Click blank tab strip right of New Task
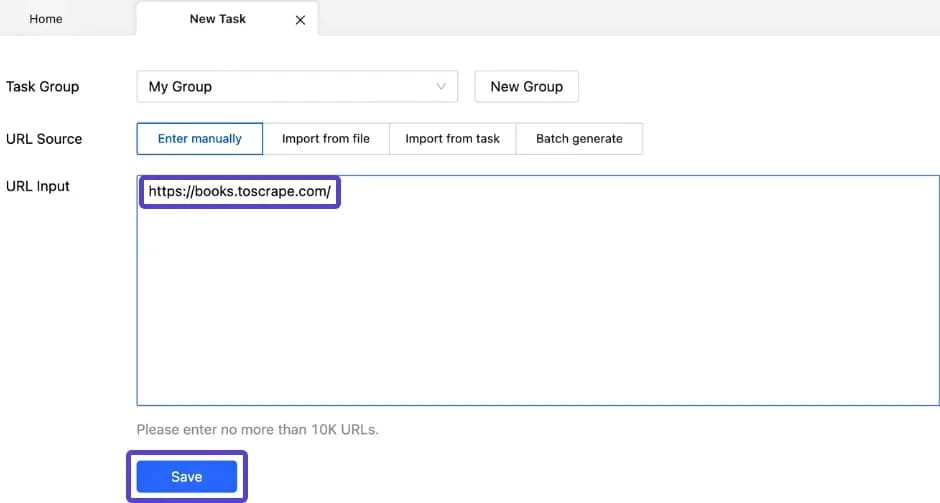 620,19
